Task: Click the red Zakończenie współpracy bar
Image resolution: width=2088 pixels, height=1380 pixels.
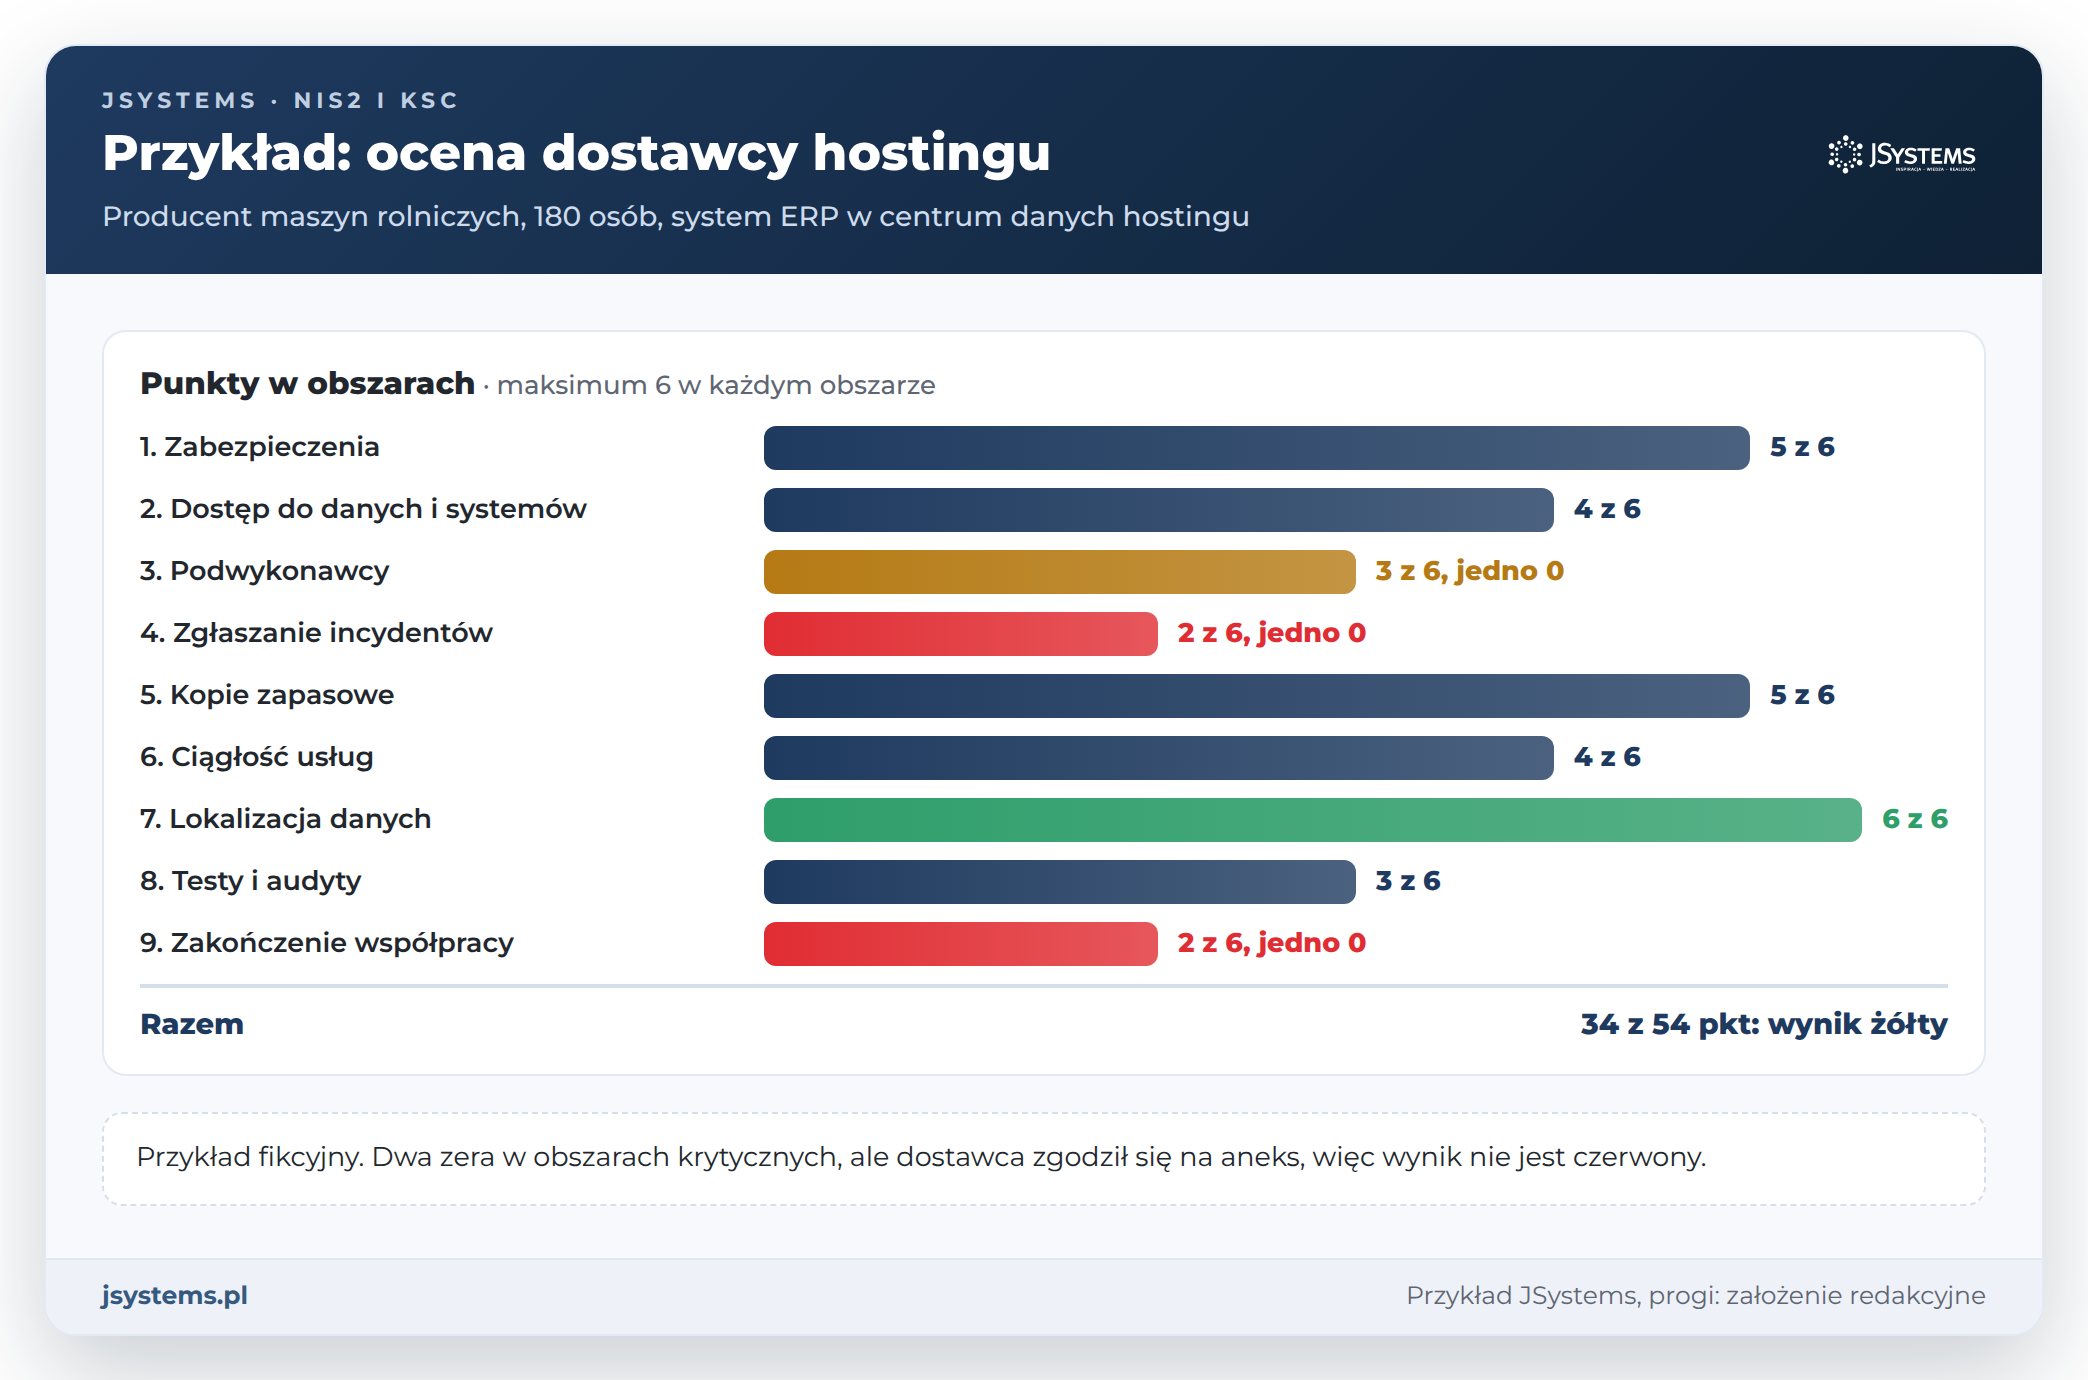Action: click(x=961, y=944)
